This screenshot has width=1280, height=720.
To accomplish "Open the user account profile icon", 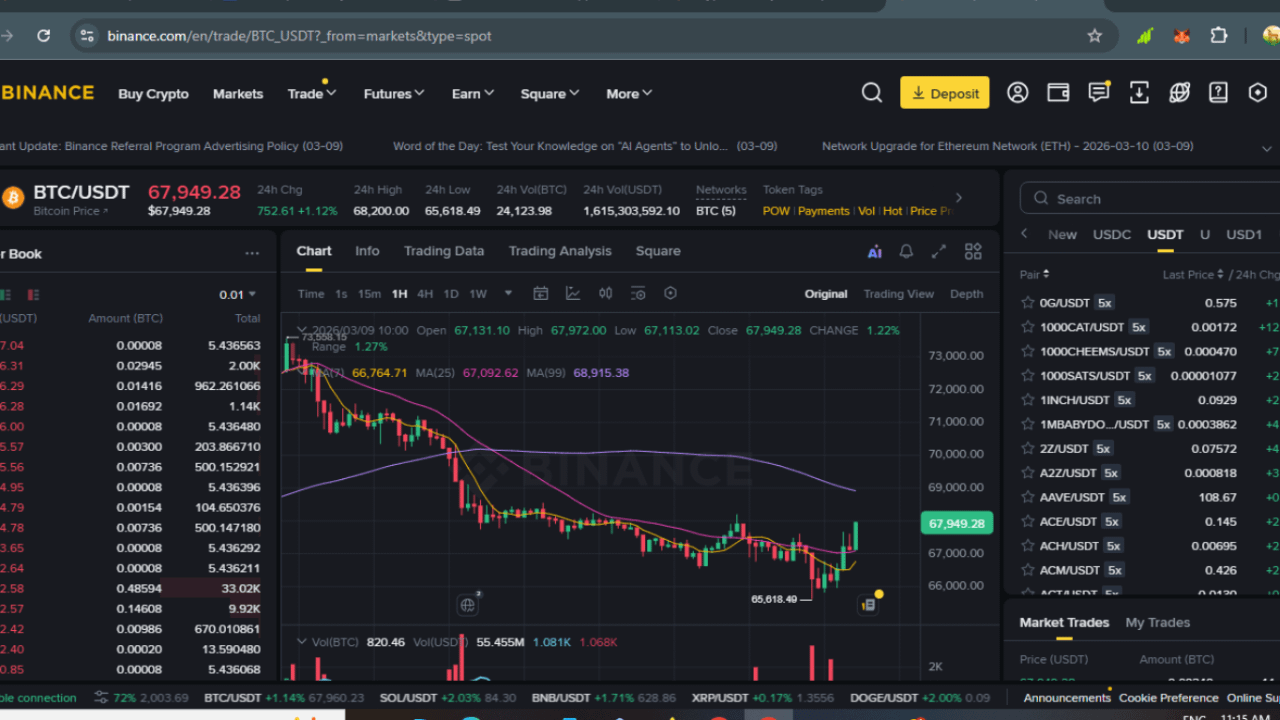I will click(x=1017, y=93).
